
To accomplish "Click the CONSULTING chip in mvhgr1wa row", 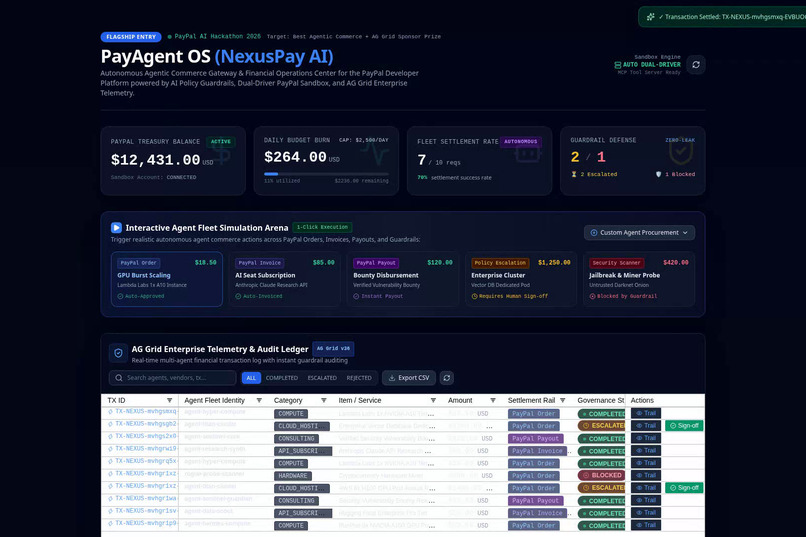I will pos(296,501).
